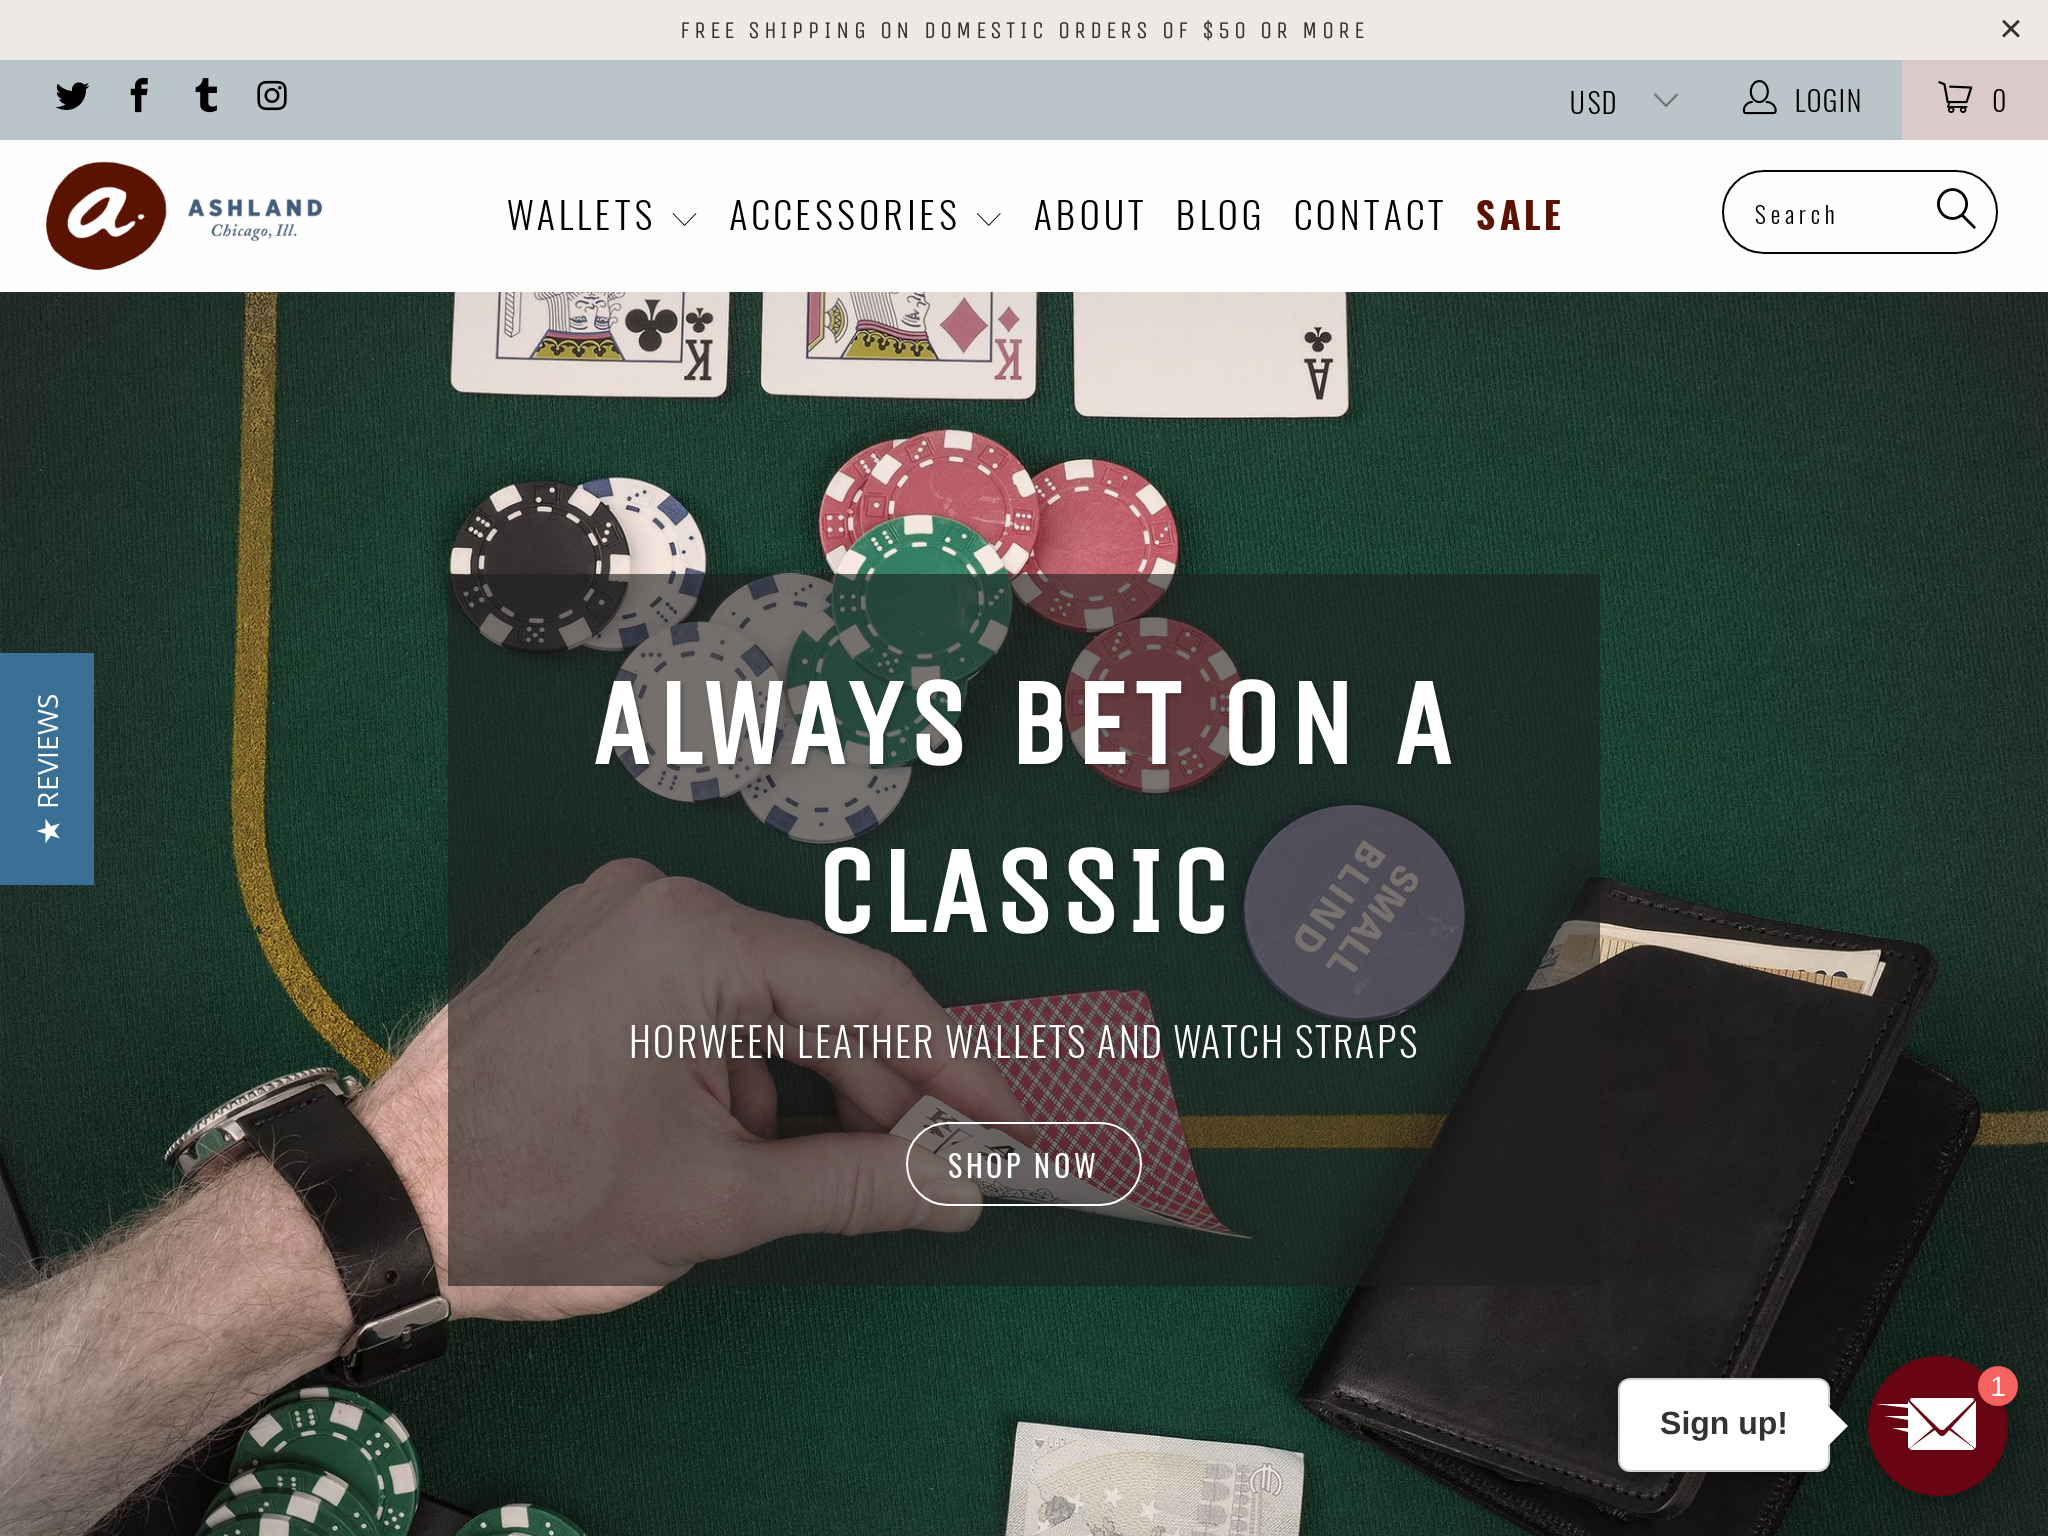
Task: Open the Facebook page icon
Action: (x=139, y=95)
